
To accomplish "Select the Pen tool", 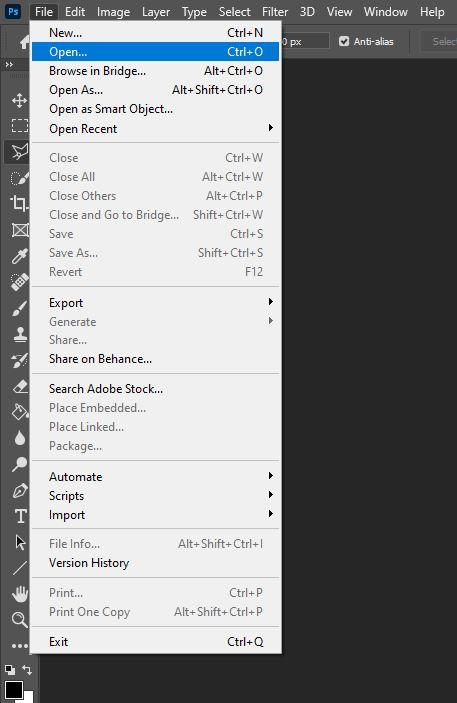I will tap(19, 490).
